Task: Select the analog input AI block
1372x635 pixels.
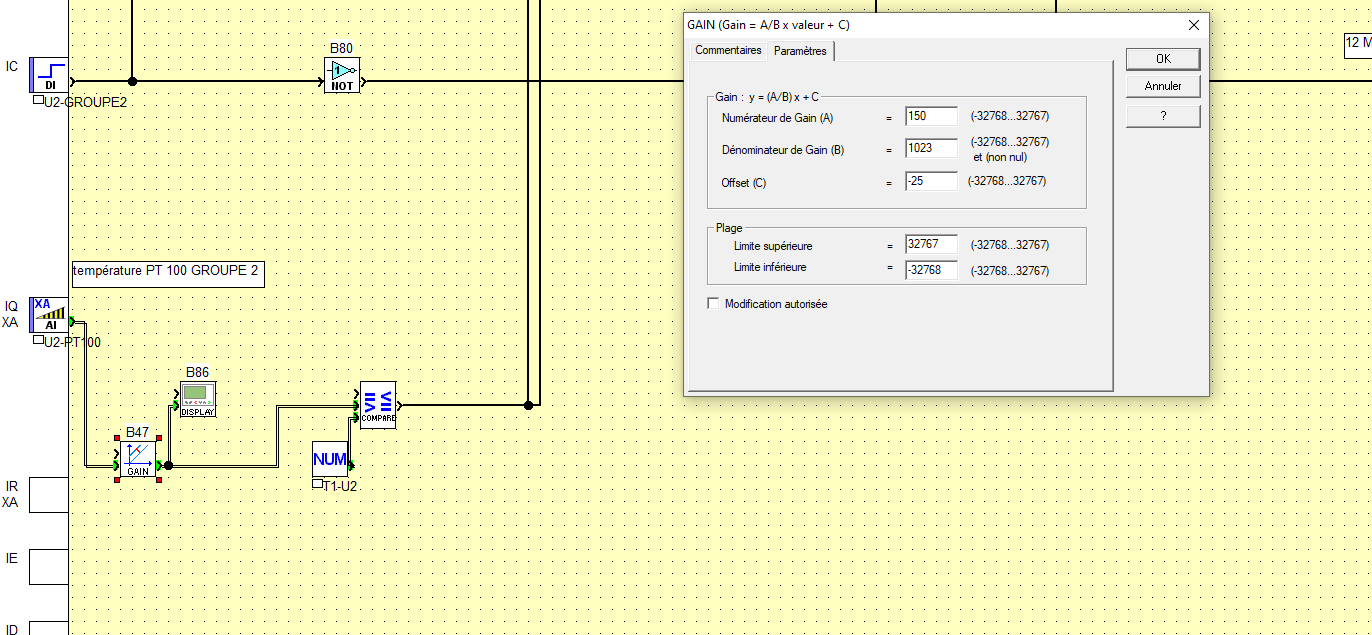Action: point(49,314)
